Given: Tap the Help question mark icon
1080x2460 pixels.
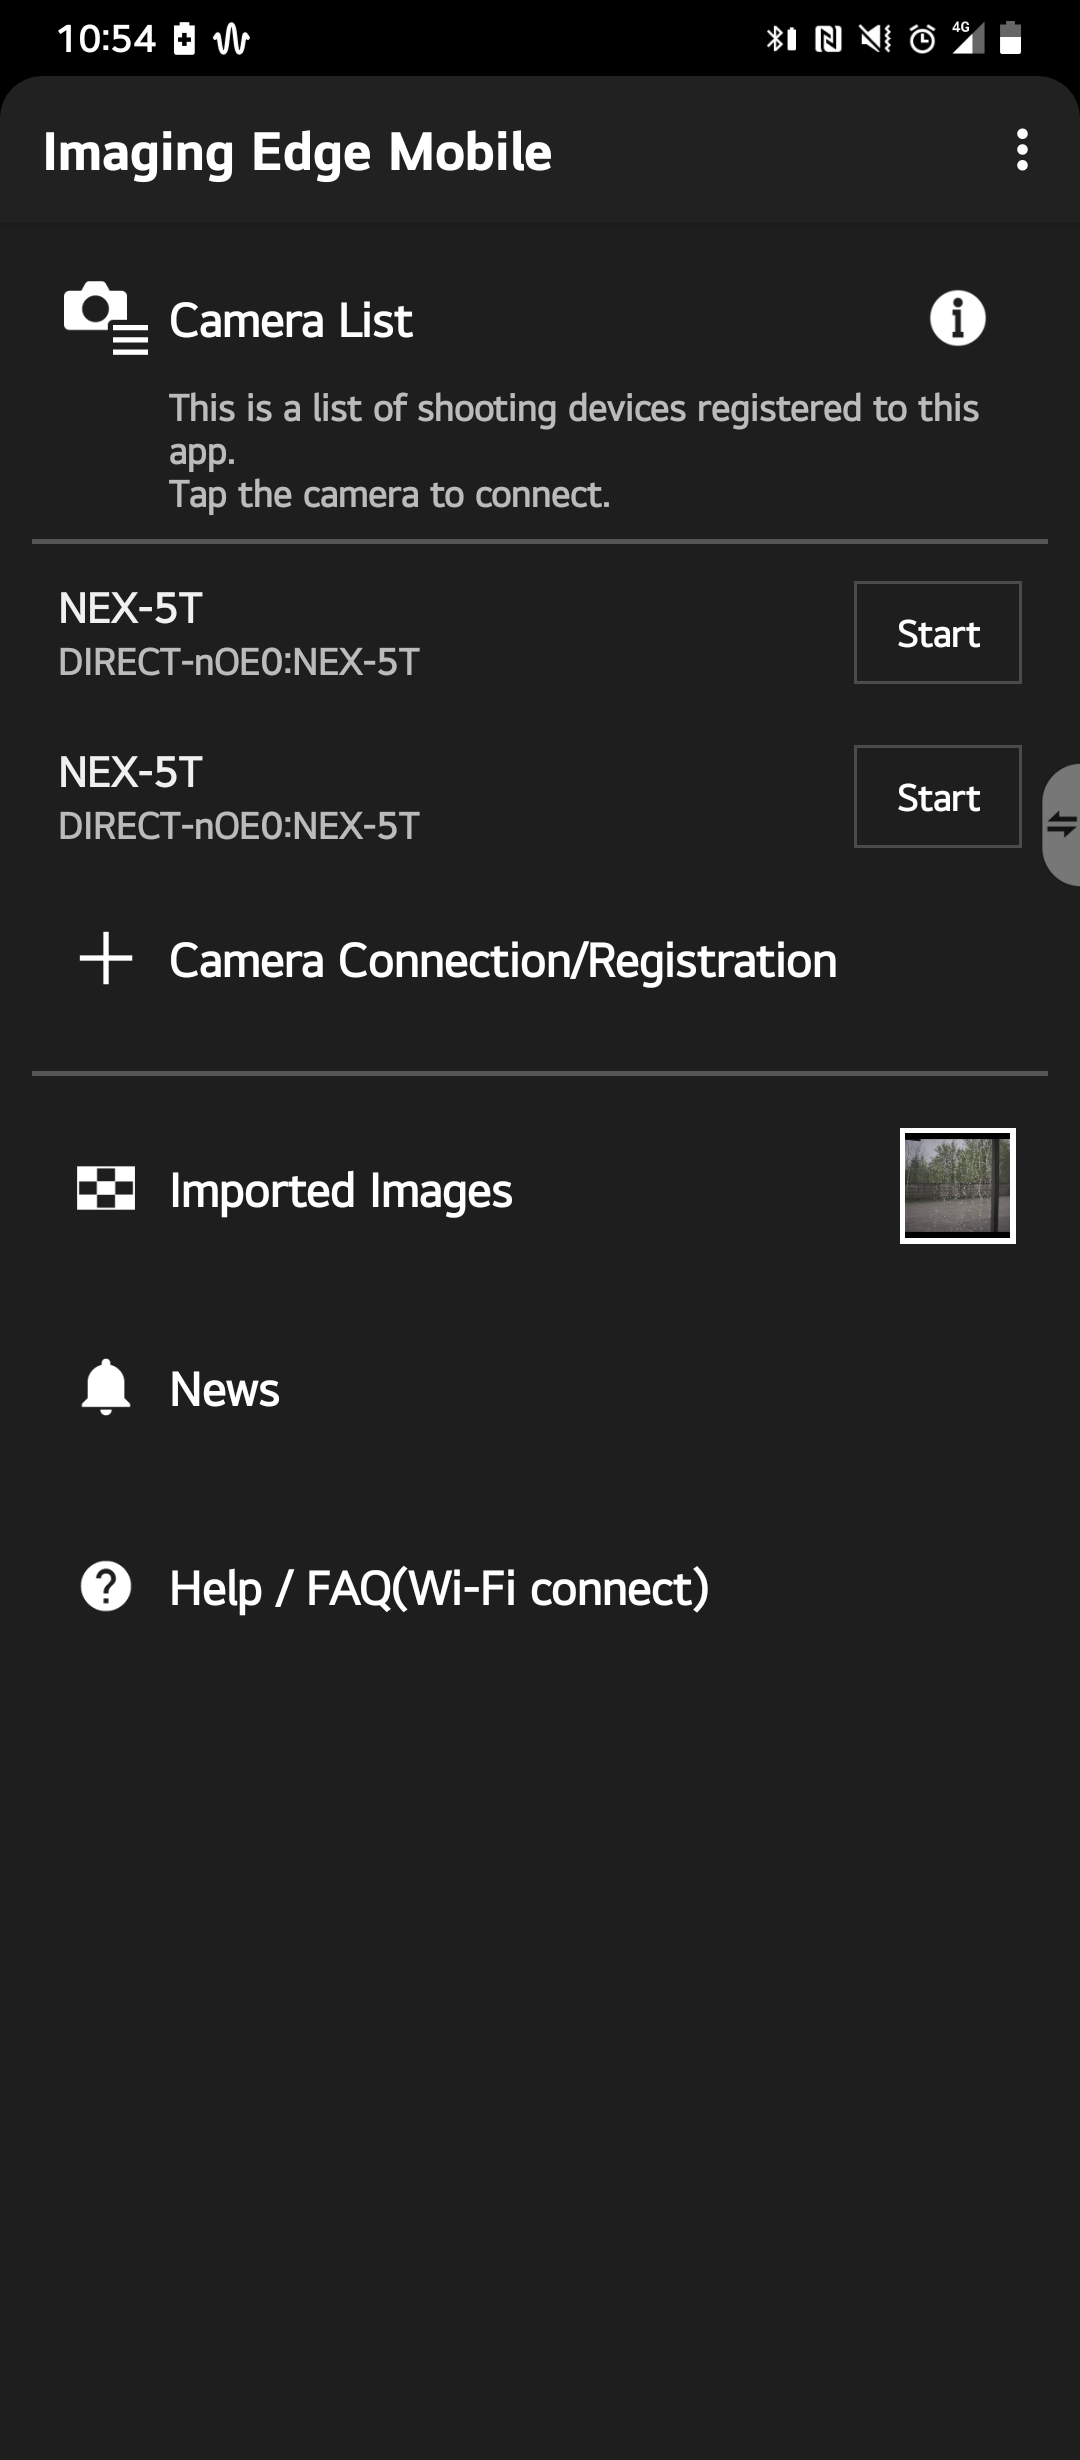Looking at the screenshot, I should click(x=106, y=1587).
